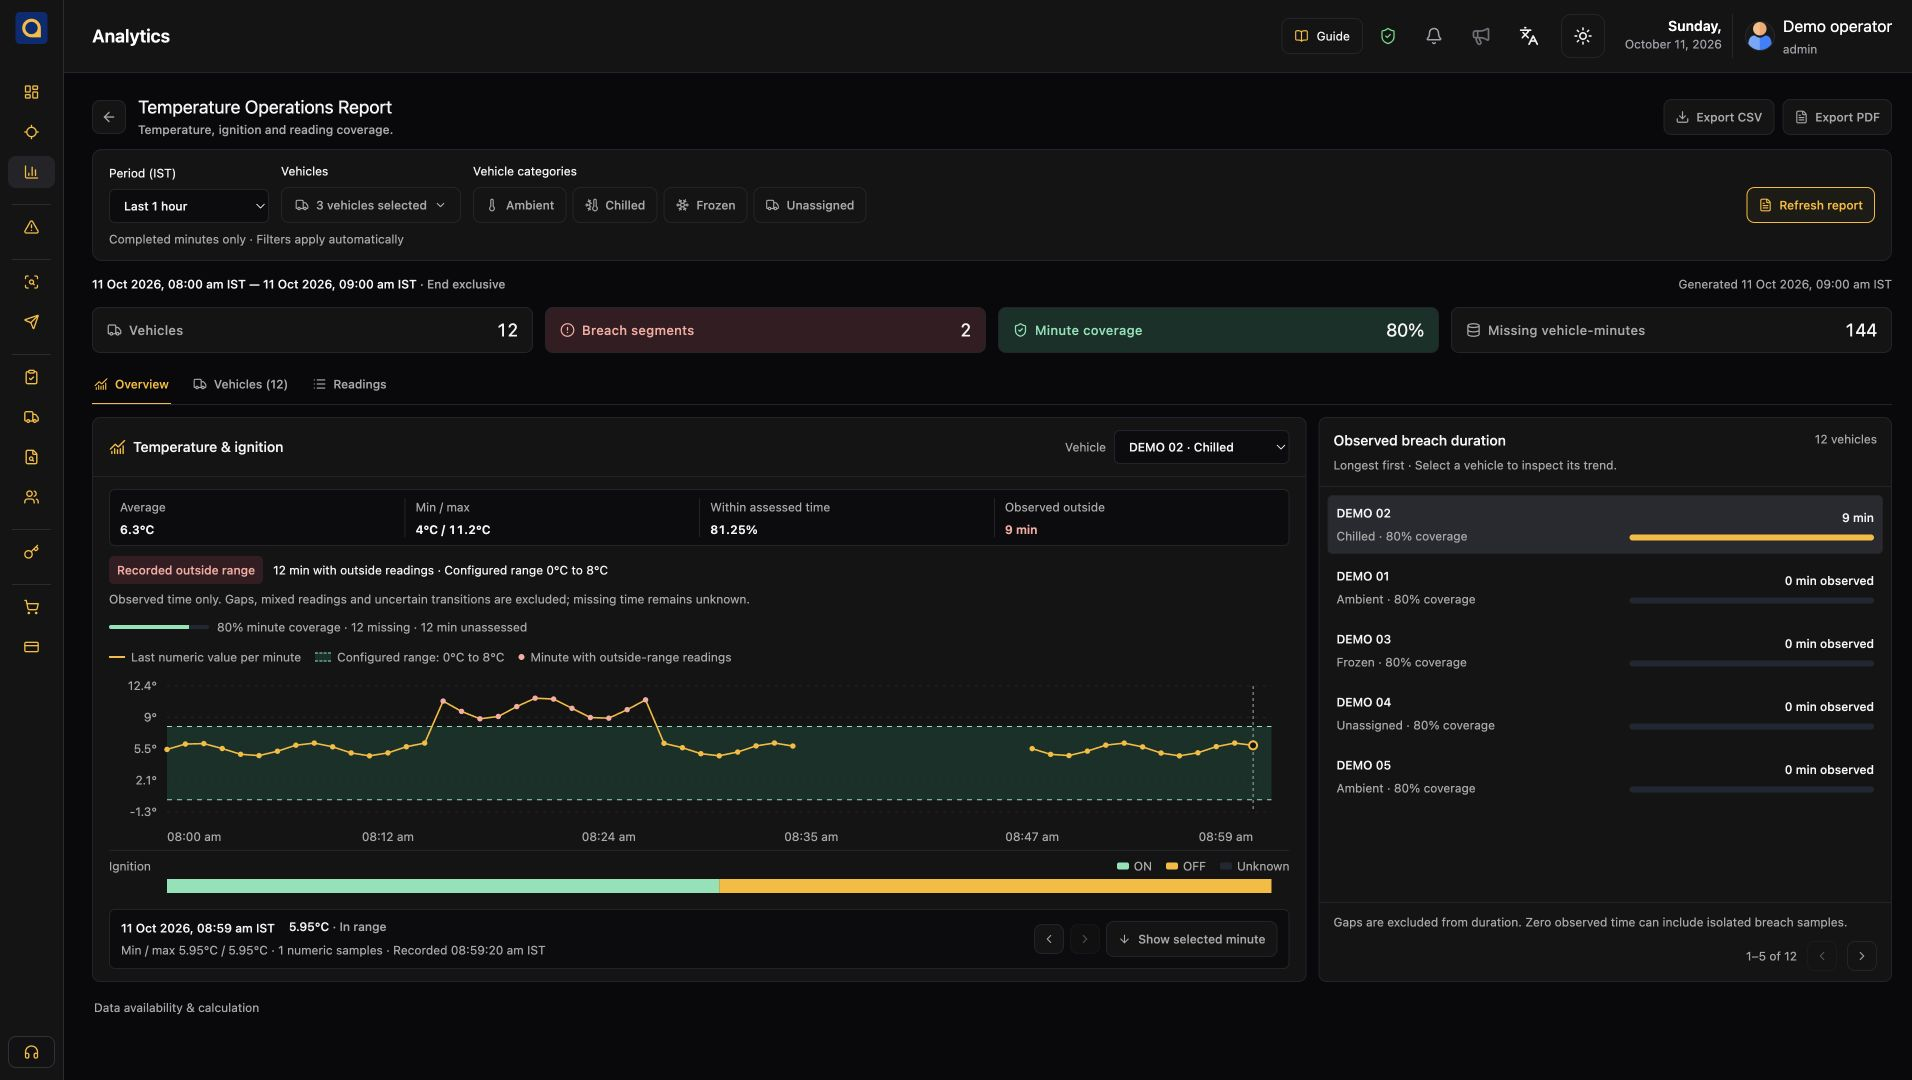
Task: Open the users sidebar icon
Action: (x=31, y=497)
